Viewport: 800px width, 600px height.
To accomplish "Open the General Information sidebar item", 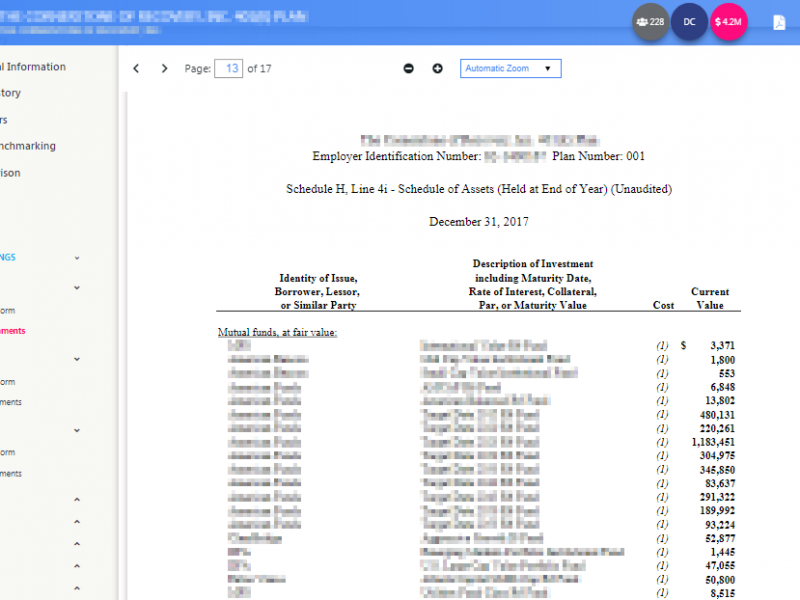I will click(32, 67).
